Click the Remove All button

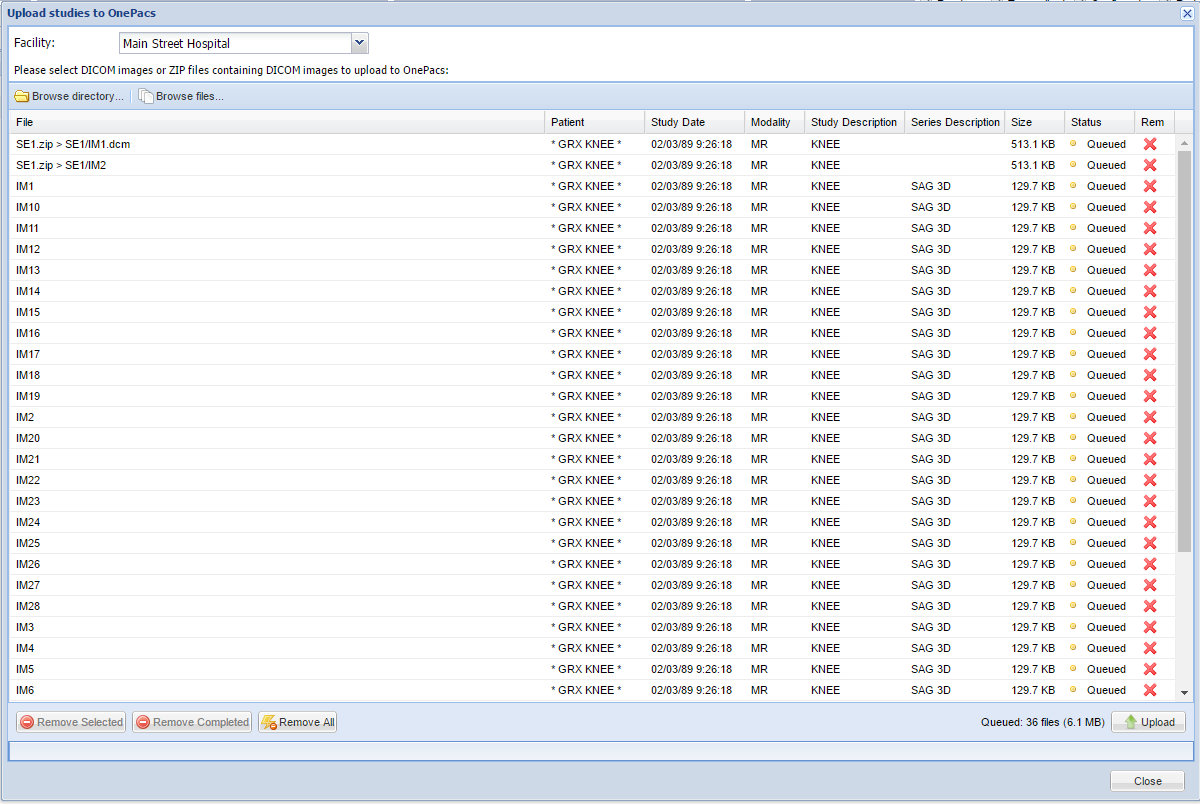coord(298,722)
